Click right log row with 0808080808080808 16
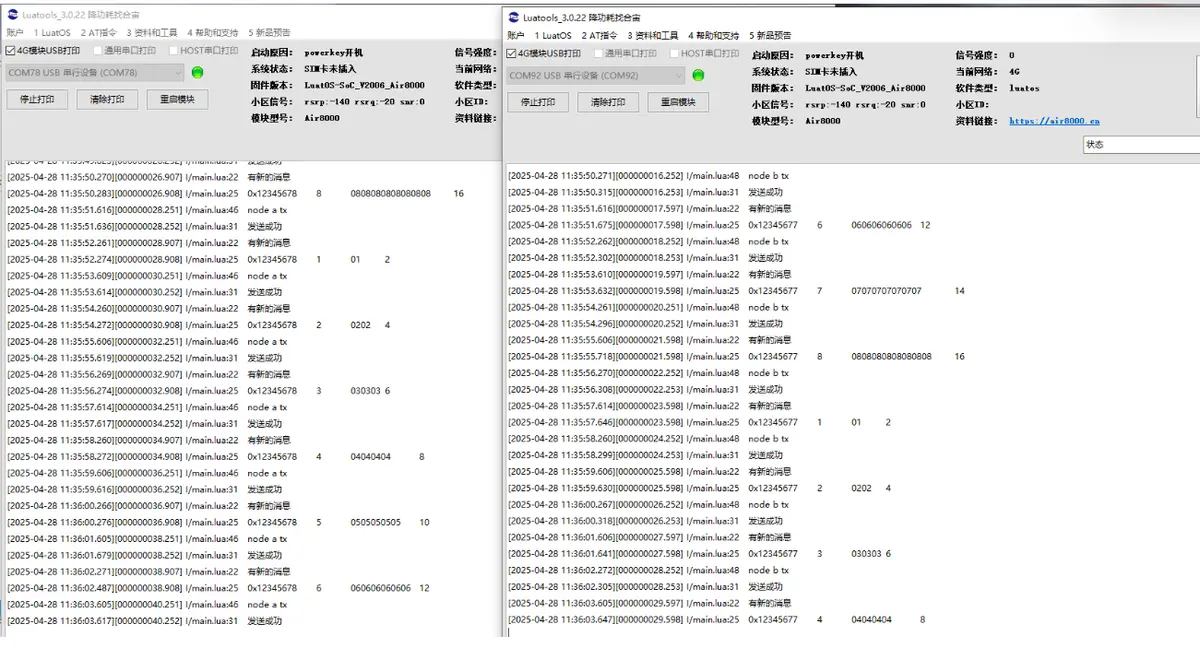Screen dimensions: 1200x648 coord(737,356)
